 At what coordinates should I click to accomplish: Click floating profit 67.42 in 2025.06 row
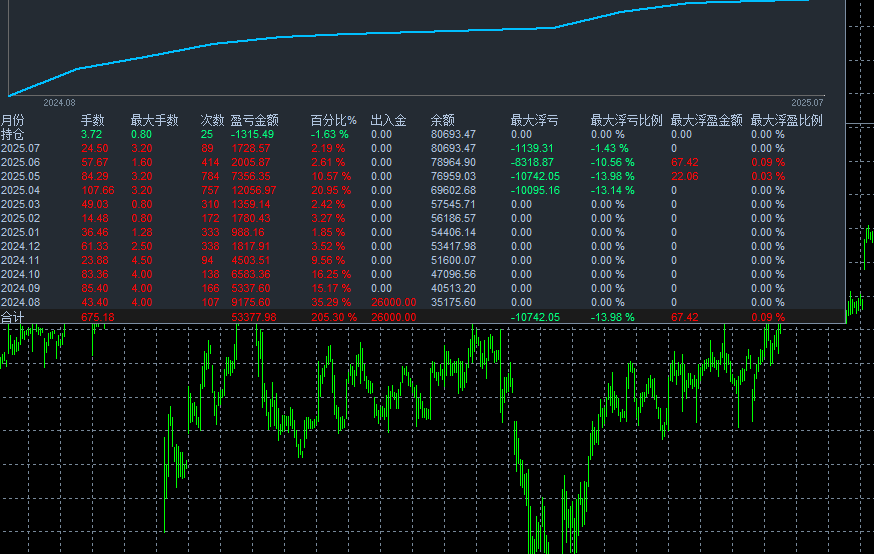point(684,163)
